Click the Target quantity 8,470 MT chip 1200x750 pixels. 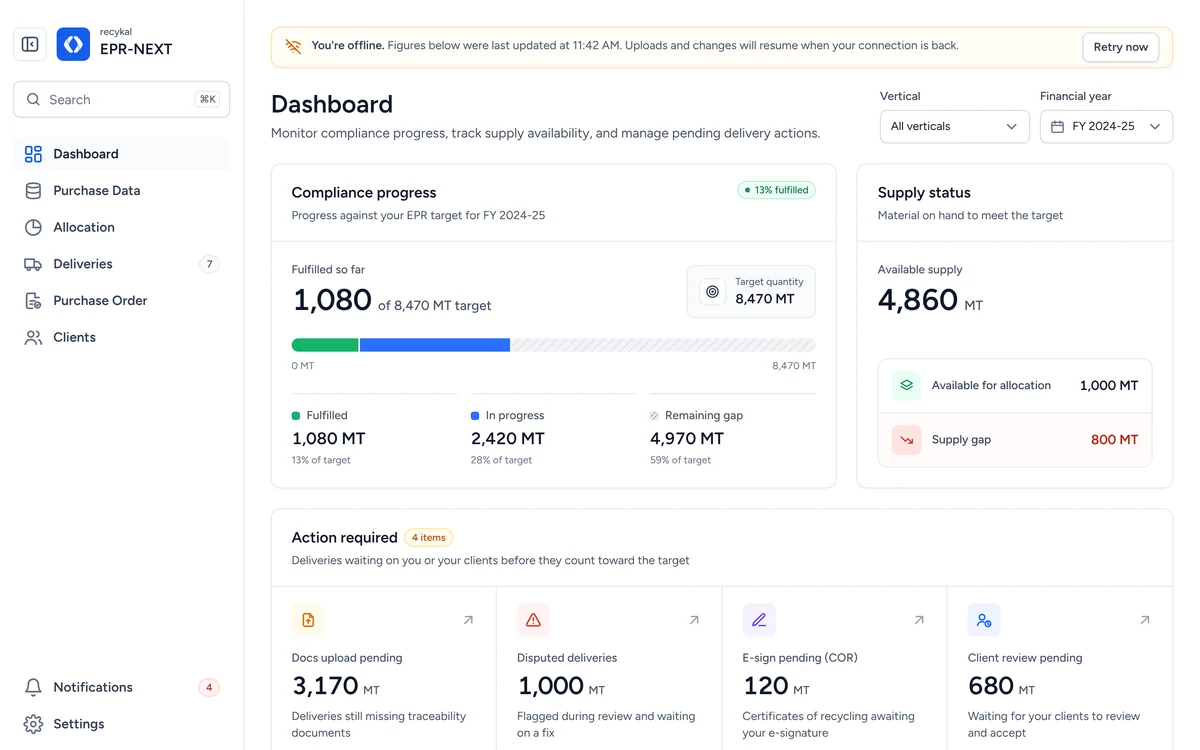751,291
